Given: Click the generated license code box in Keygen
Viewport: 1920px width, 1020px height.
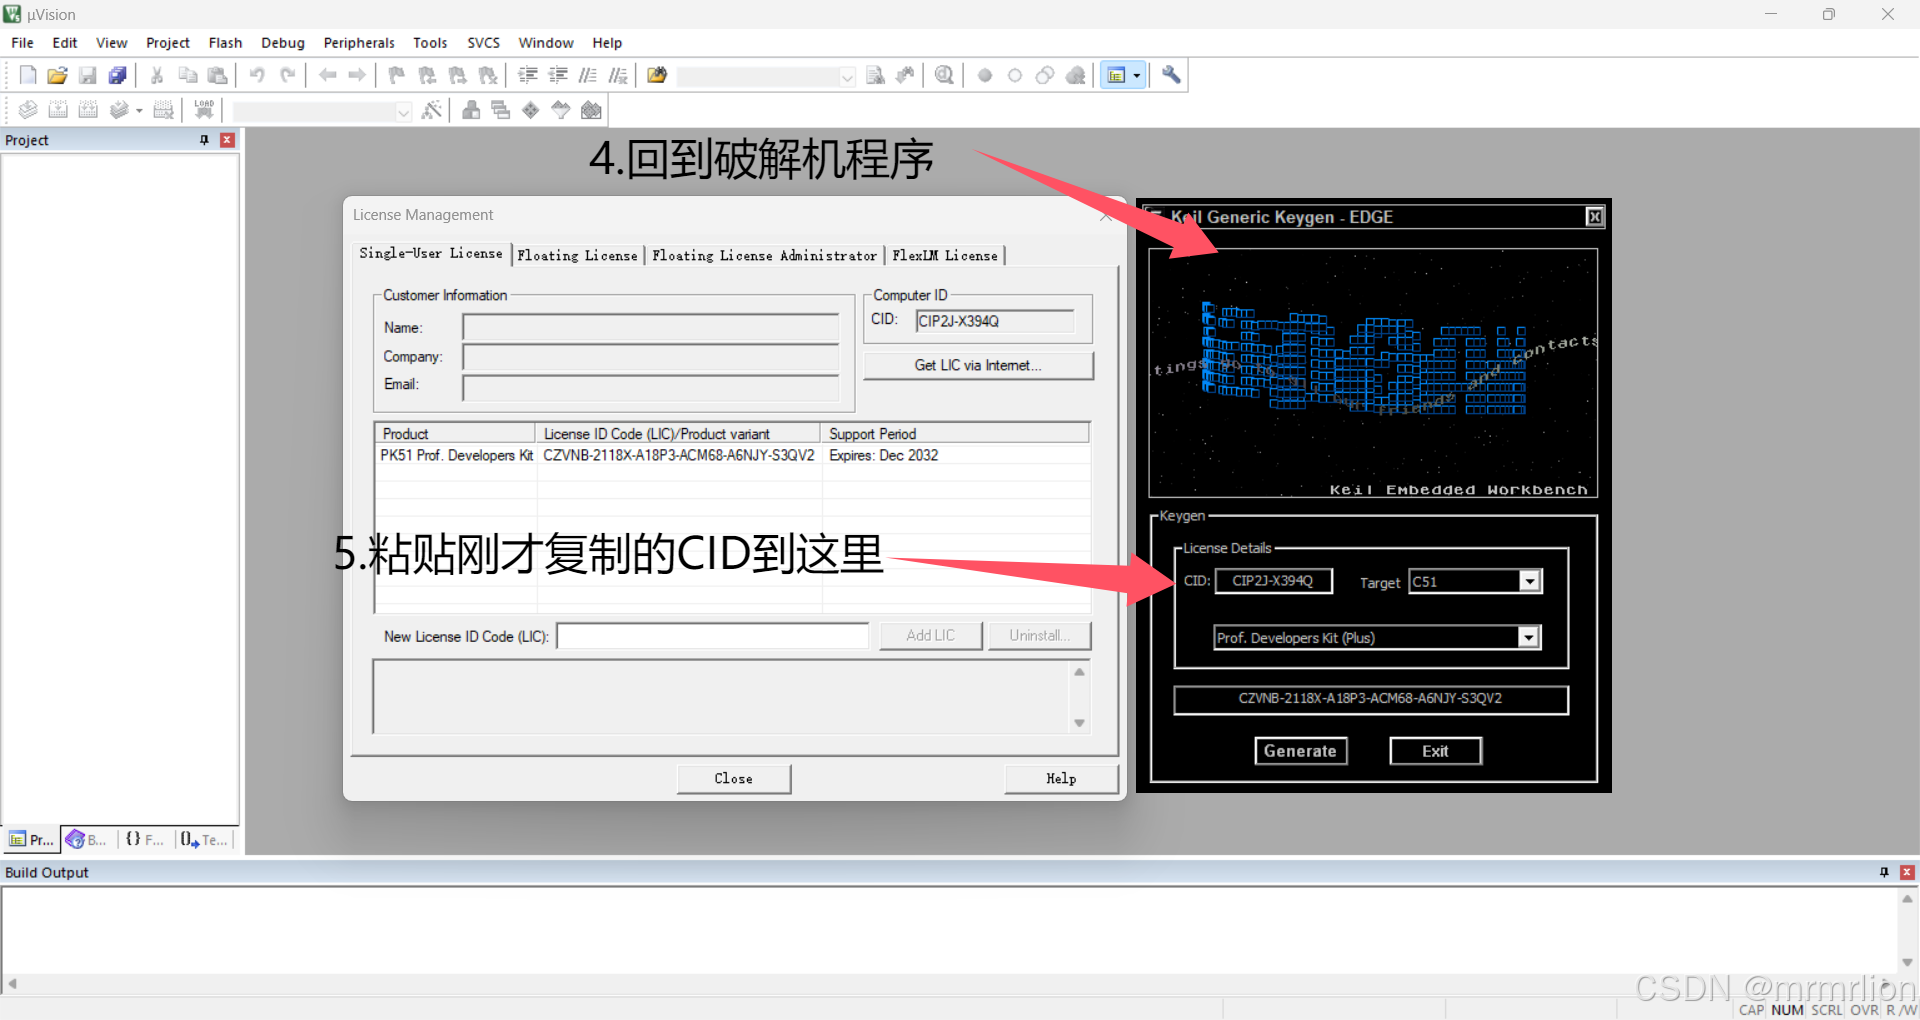Looking at the screenshot, I should [x=1370, y=699].
